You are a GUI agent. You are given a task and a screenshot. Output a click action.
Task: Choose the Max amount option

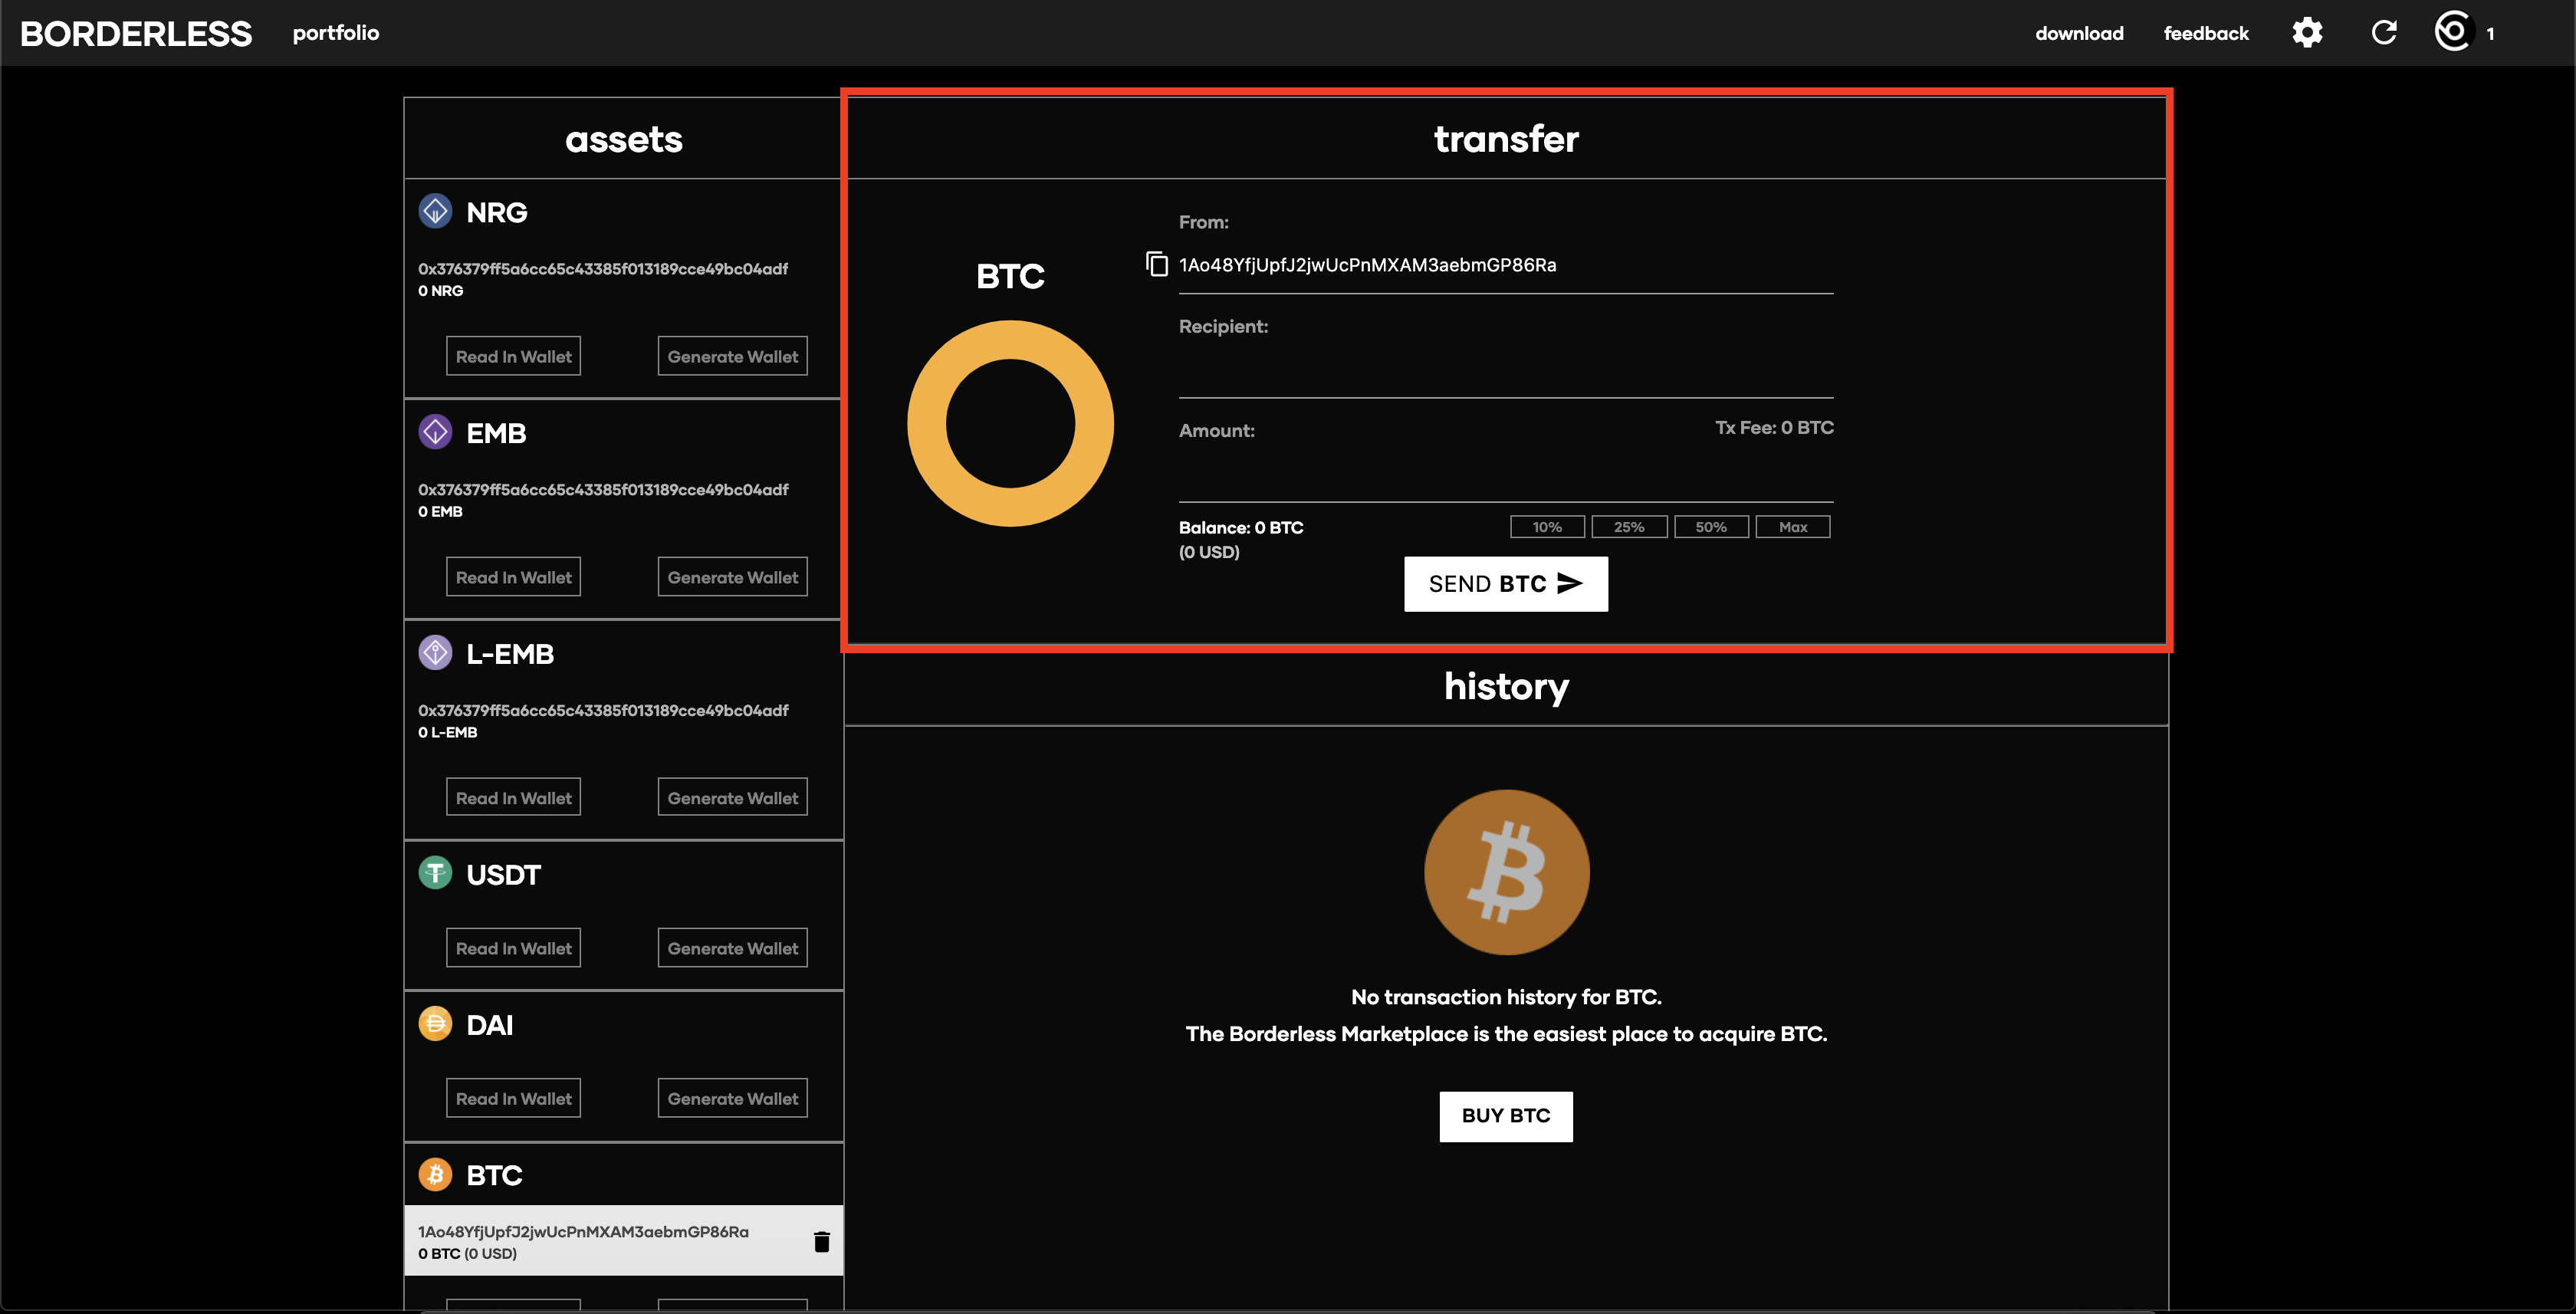[1792, 527]
